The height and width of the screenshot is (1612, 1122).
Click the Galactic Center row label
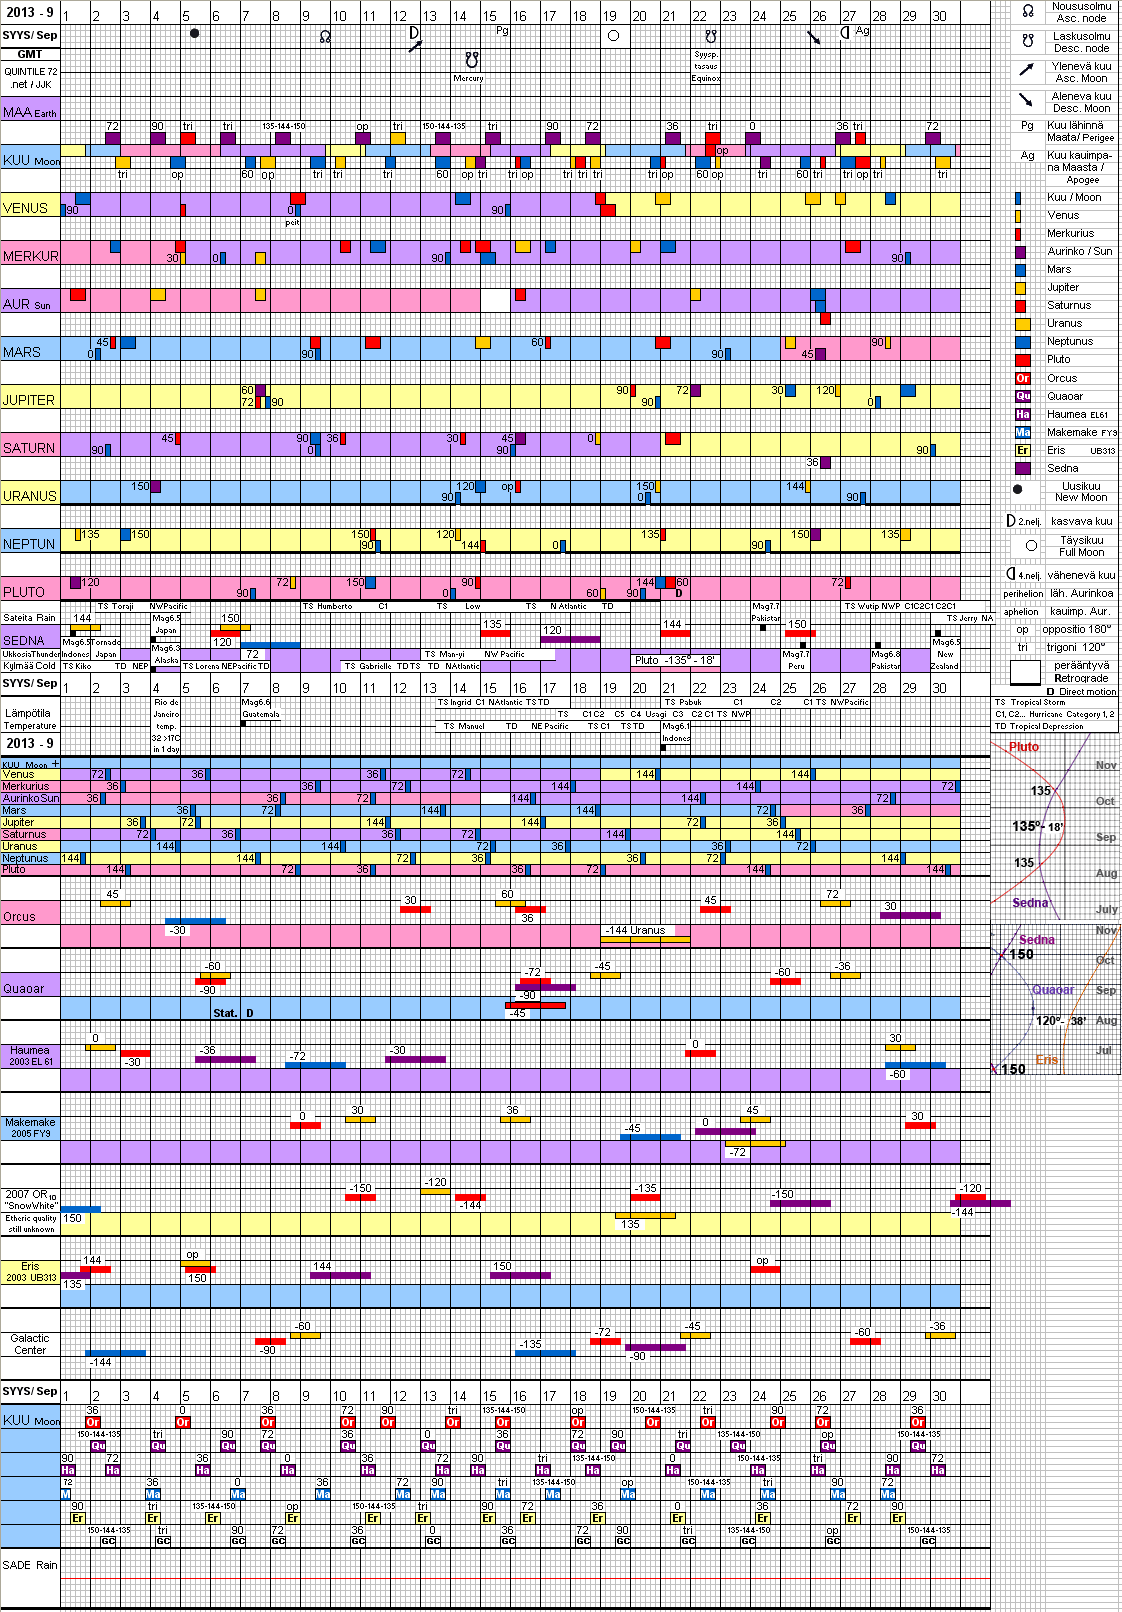click(x=30, y=1344)
